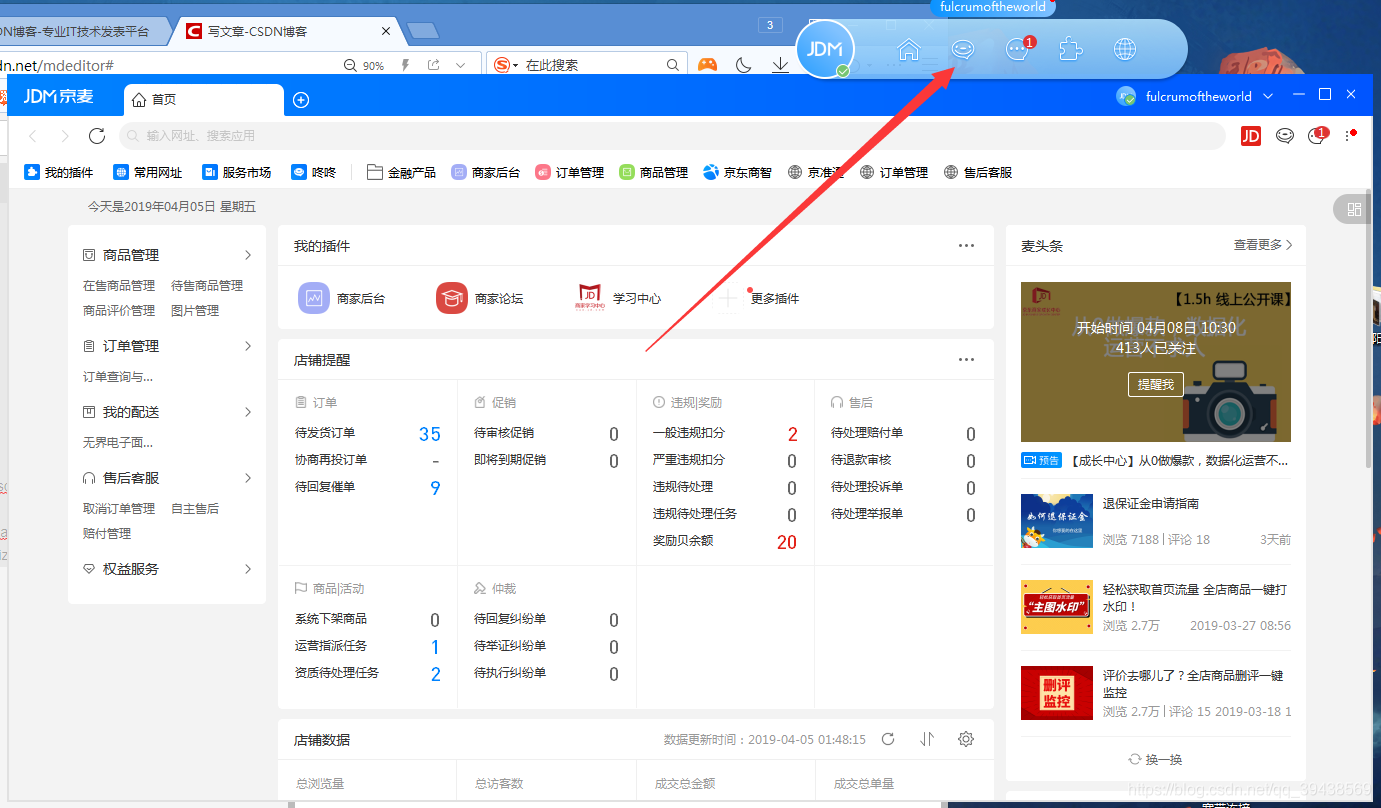Open 退保证金申请指南 article thumbnail
The width and height of the screenshot is (1381, 808).
pos(1056,520)
